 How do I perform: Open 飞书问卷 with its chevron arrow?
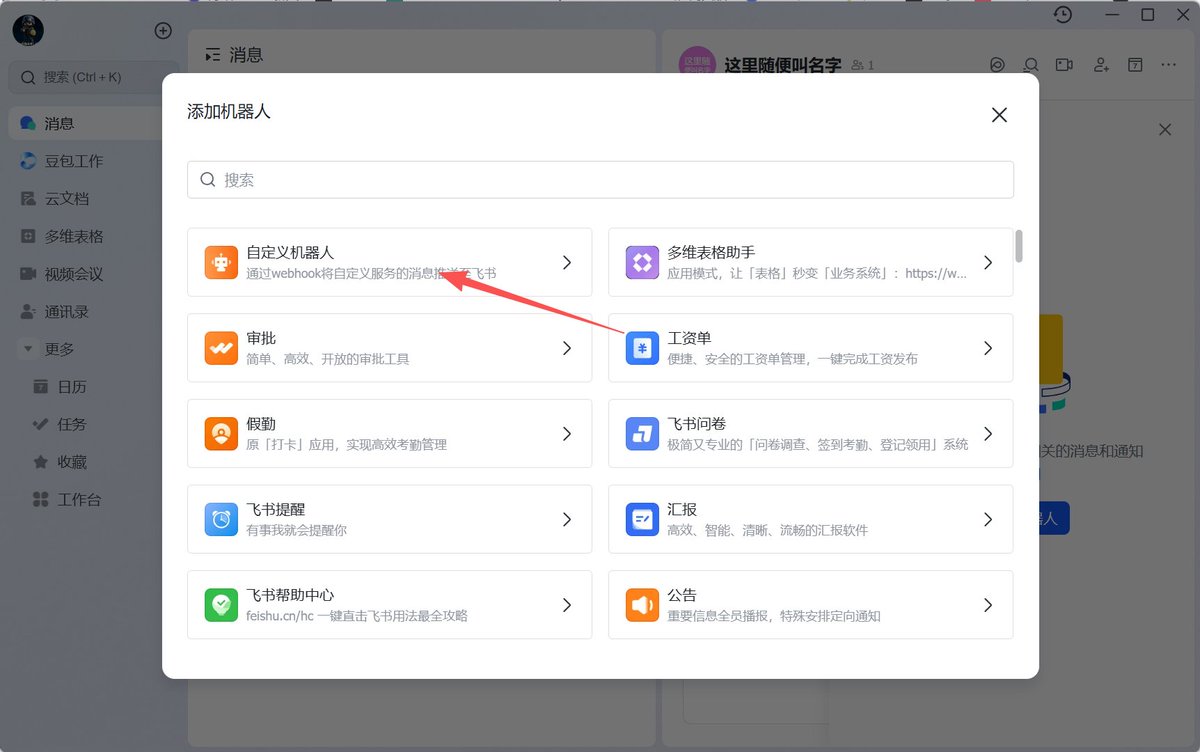[x=988, y=434]
